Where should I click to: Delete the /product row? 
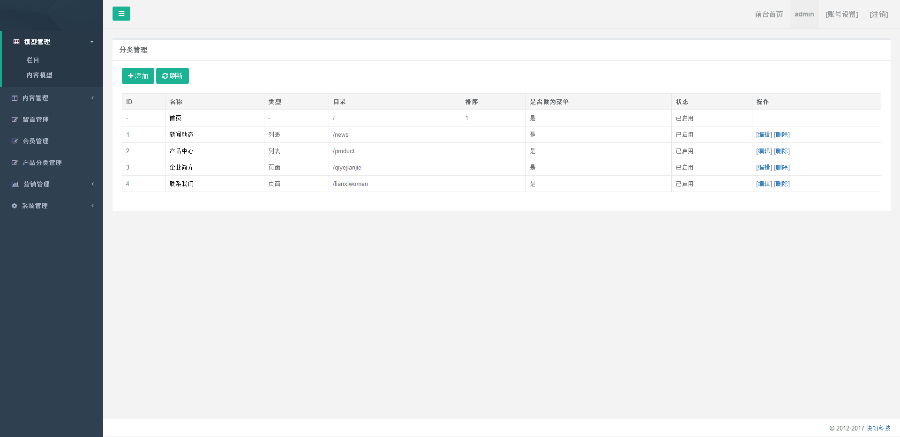782,152
